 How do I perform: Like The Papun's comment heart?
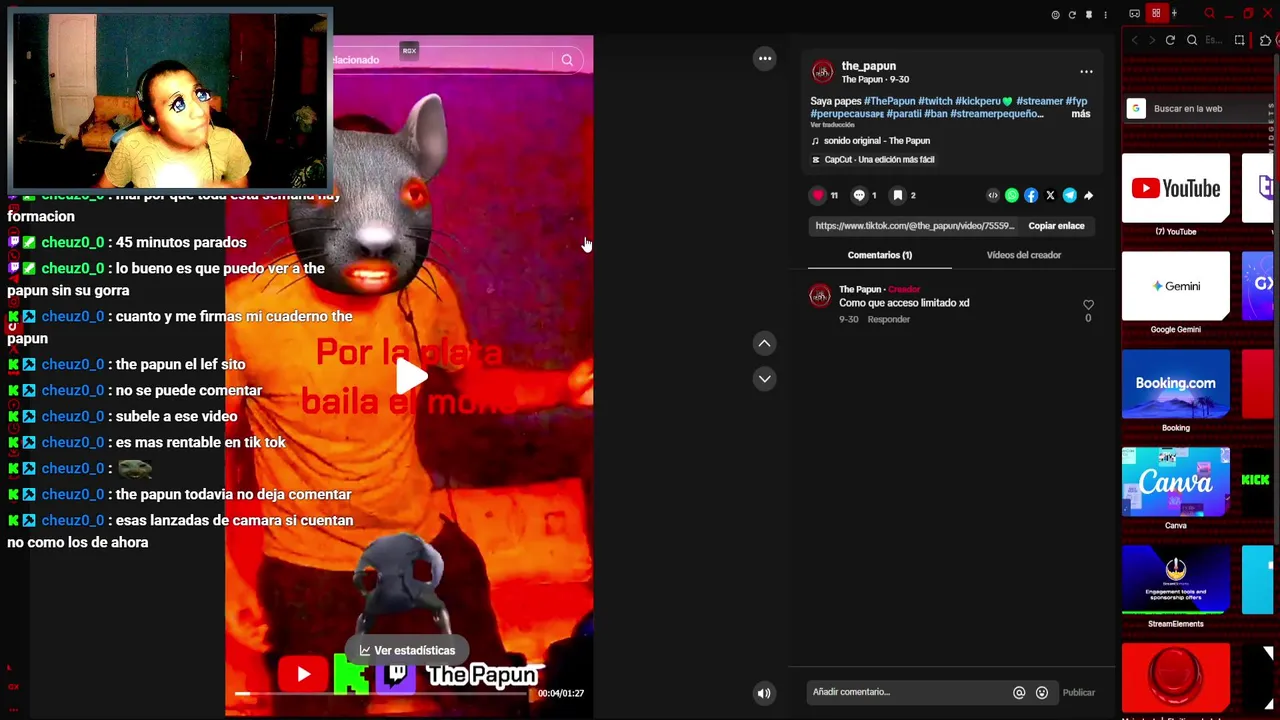(x=1088, y=305)
